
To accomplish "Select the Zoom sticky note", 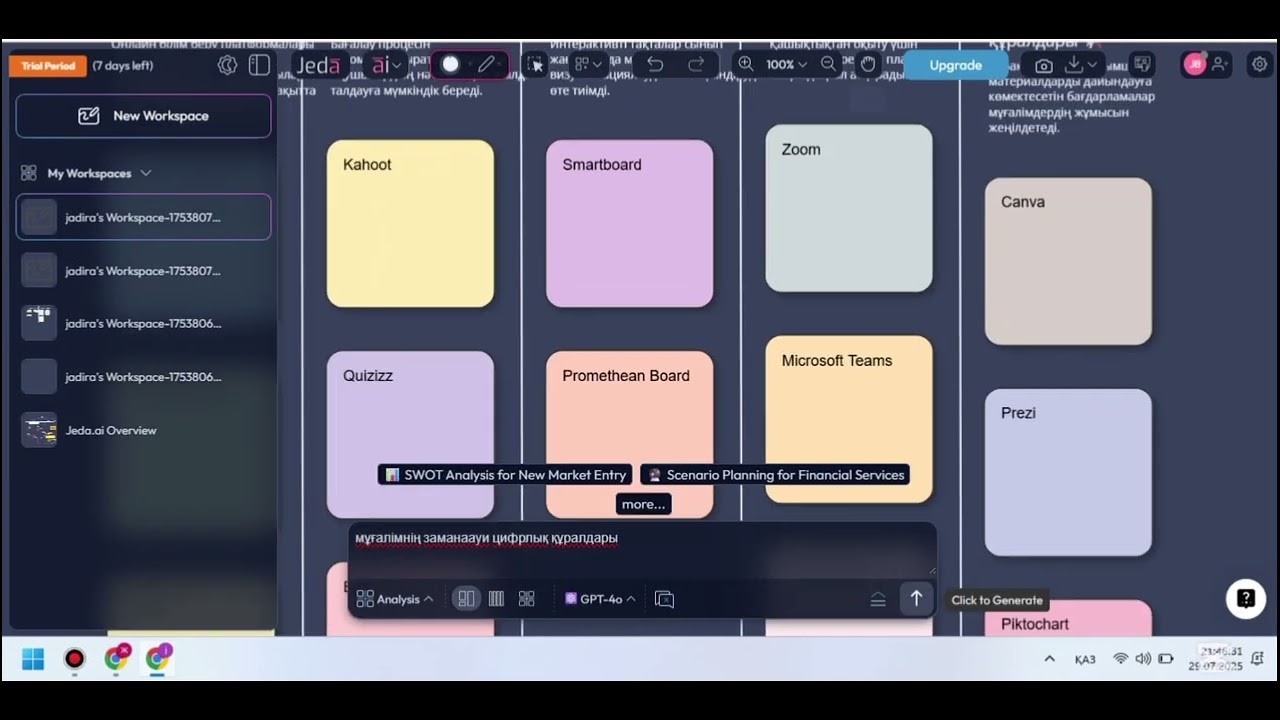I will (x=849, y=208).
